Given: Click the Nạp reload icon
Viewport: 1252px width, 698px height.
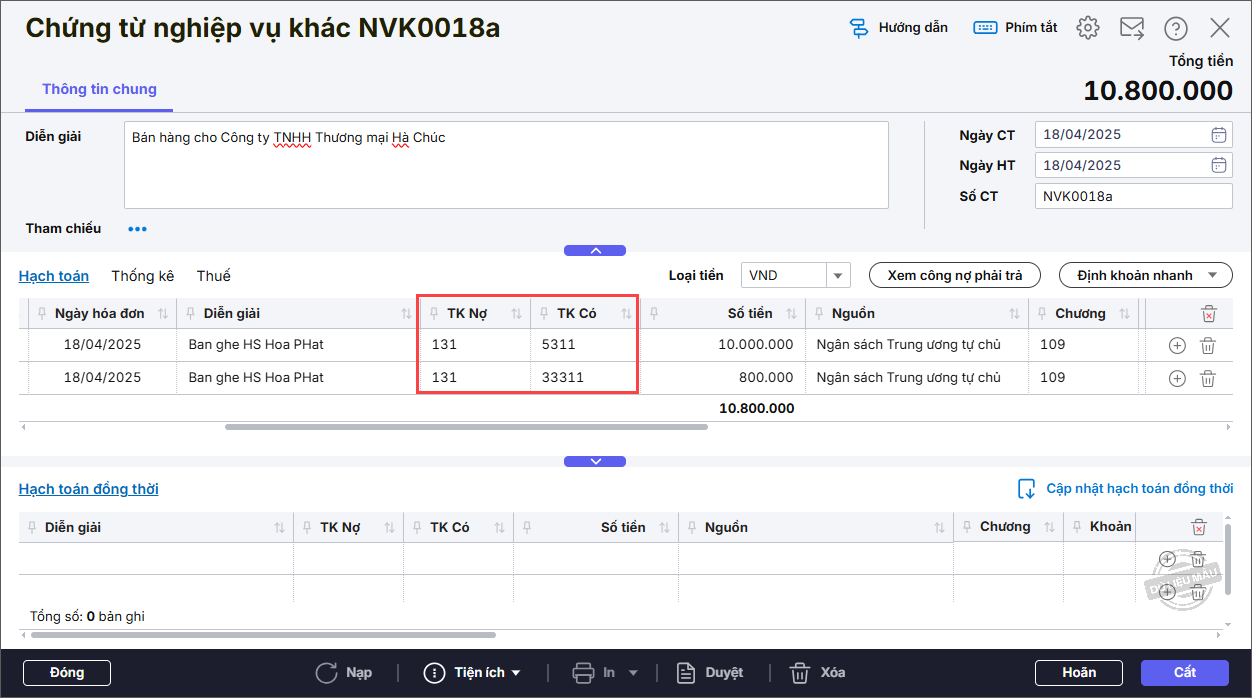Looking at the screenshot, I should coord(326,673).
